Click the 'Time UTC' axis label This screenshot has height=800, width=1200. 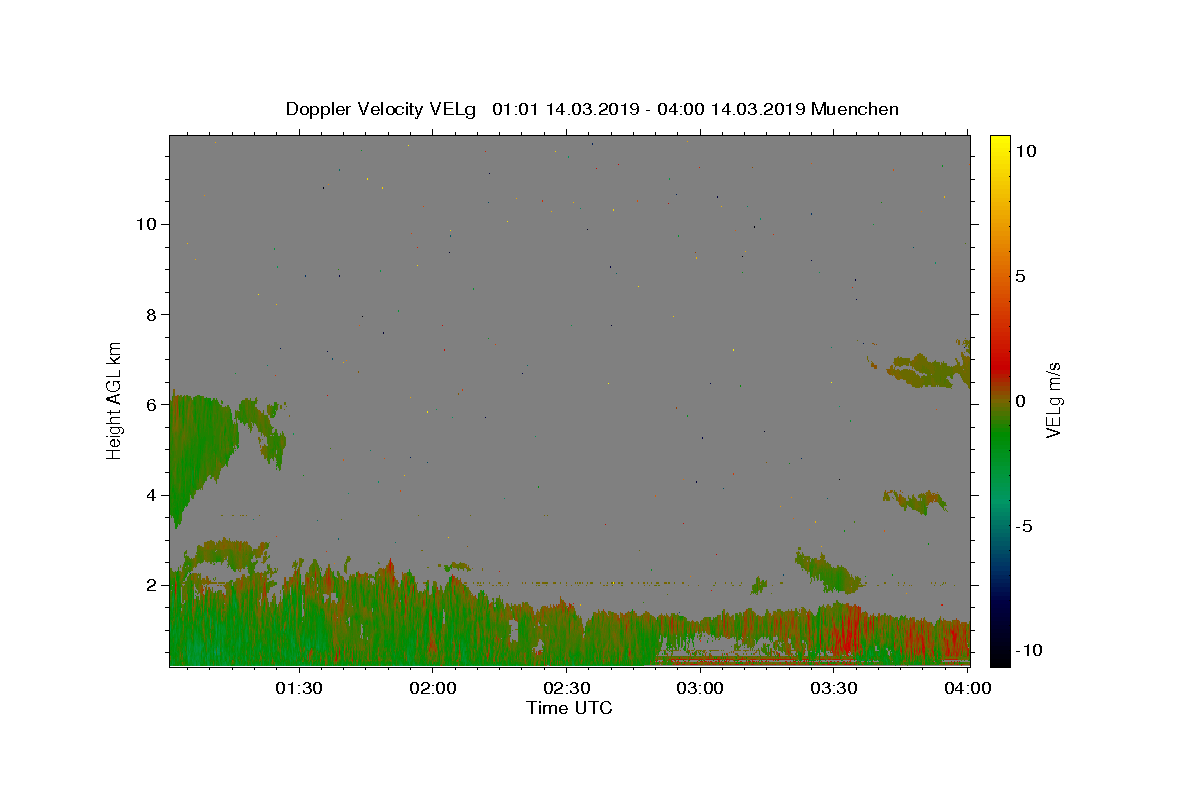click(x=569, y=708)
